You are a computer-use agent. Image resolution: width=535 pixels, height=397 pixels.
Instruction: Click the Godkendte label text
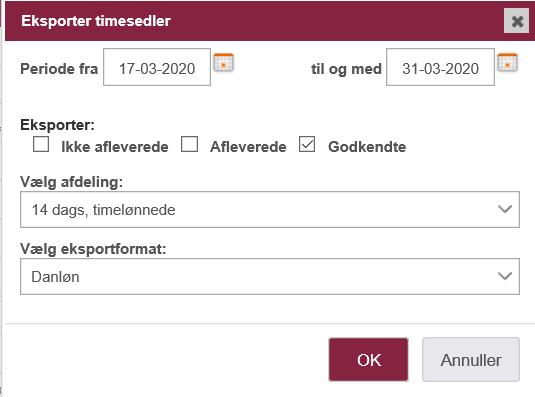pos(367,147)
